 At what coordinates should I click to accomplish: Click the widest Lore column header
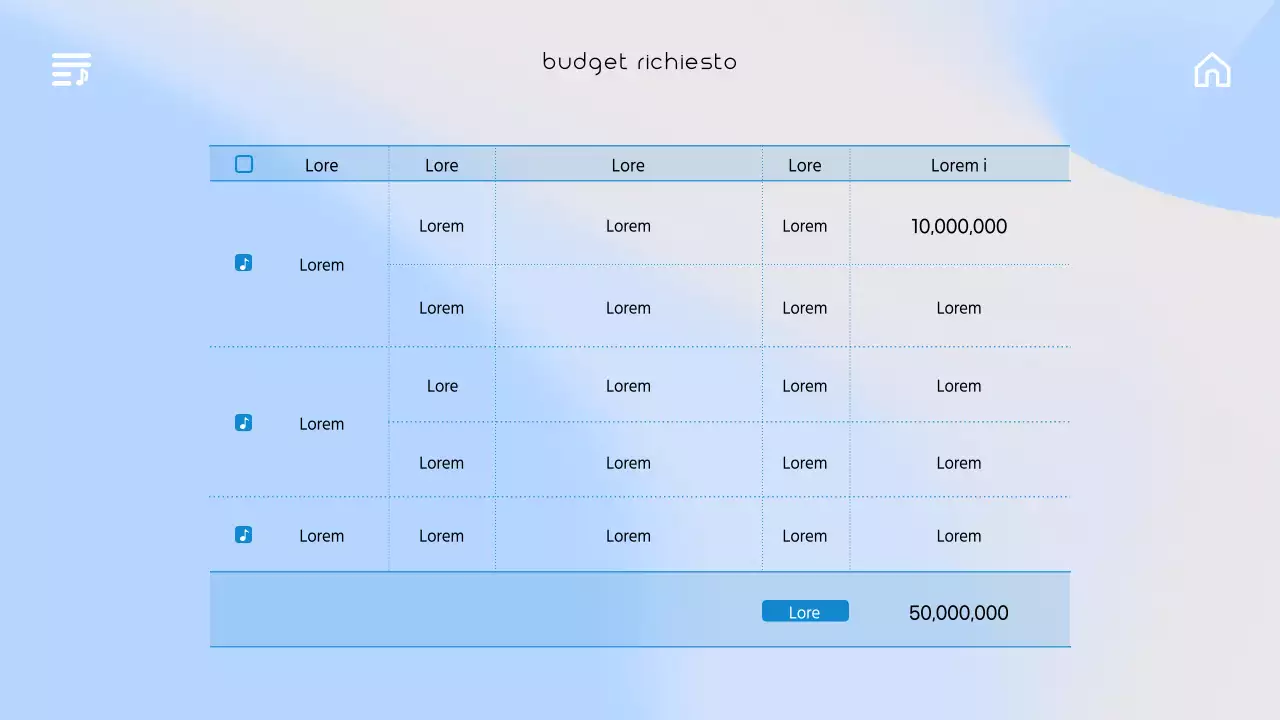coord(628,165)
